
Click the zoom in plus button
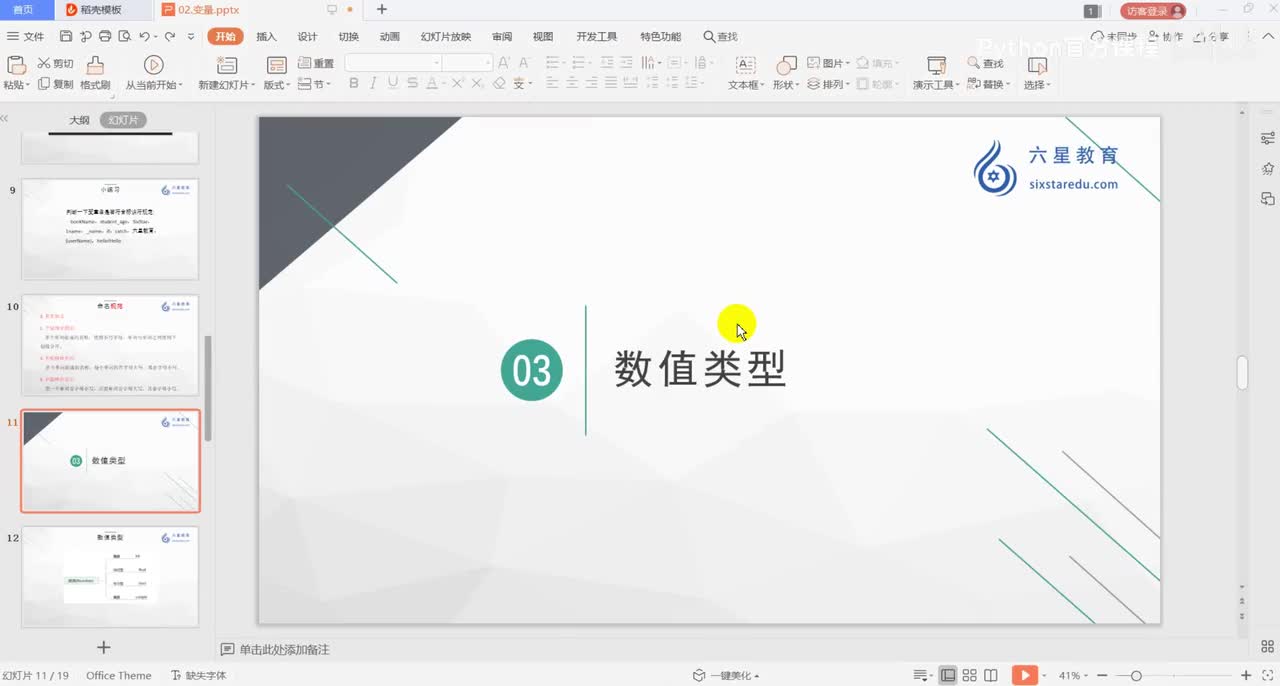(x=1246, y=675)
